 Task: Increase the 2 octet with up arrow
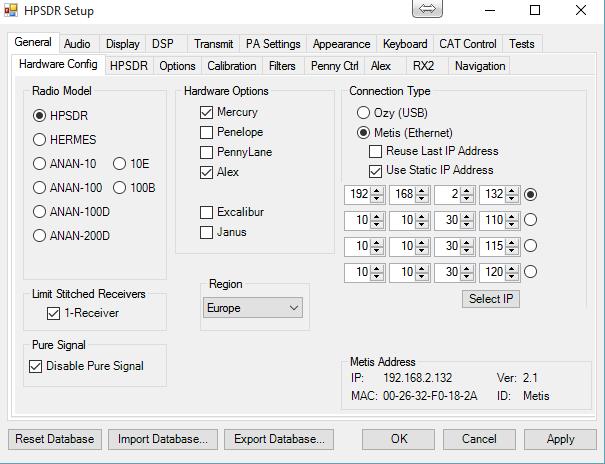467,191
